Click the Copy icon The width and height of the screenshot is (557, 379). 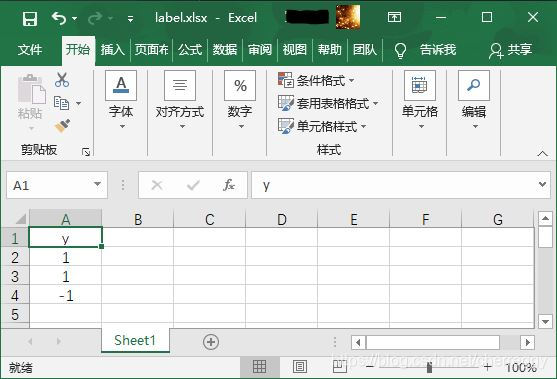pos(61,103)
